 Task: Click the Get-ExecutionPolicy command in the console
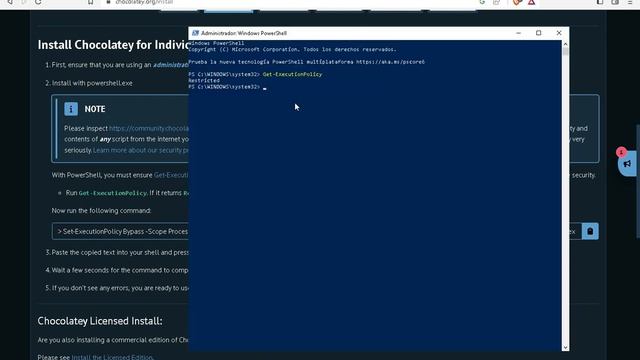click(292, 74)
